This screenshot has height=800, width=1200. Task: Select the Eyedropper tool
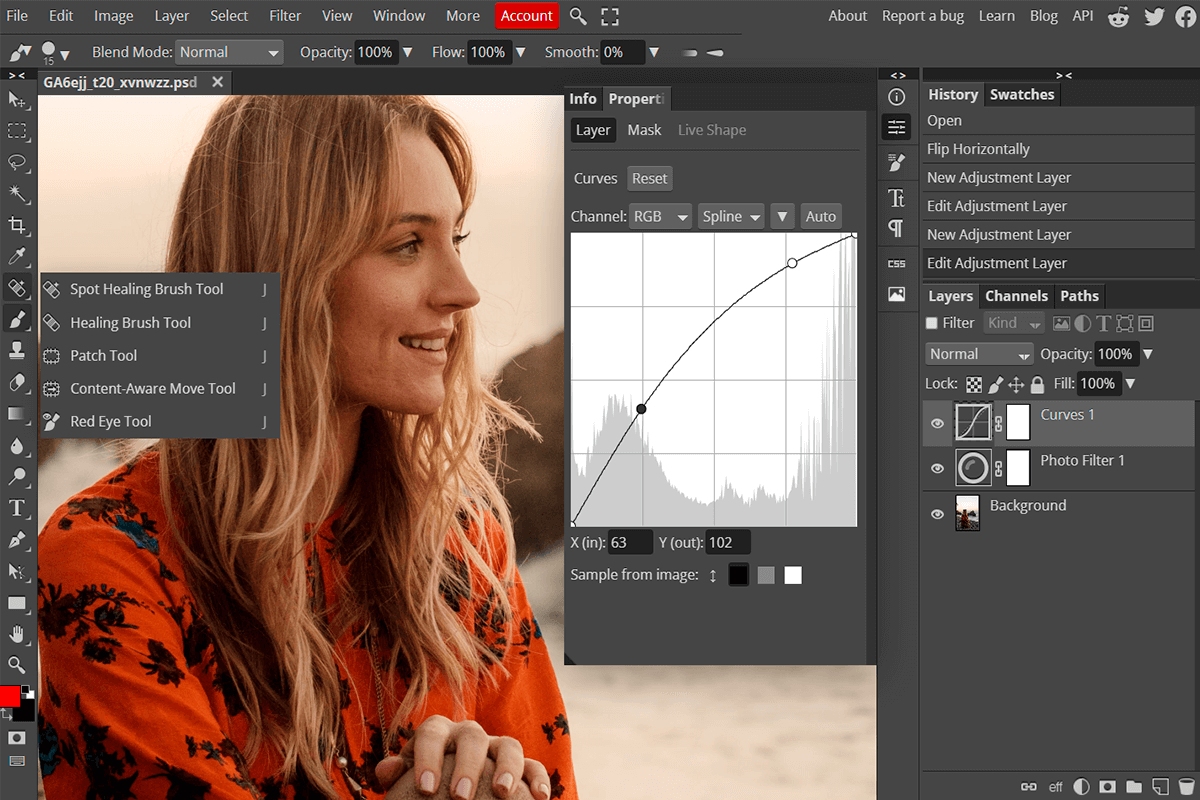point(17,257)
